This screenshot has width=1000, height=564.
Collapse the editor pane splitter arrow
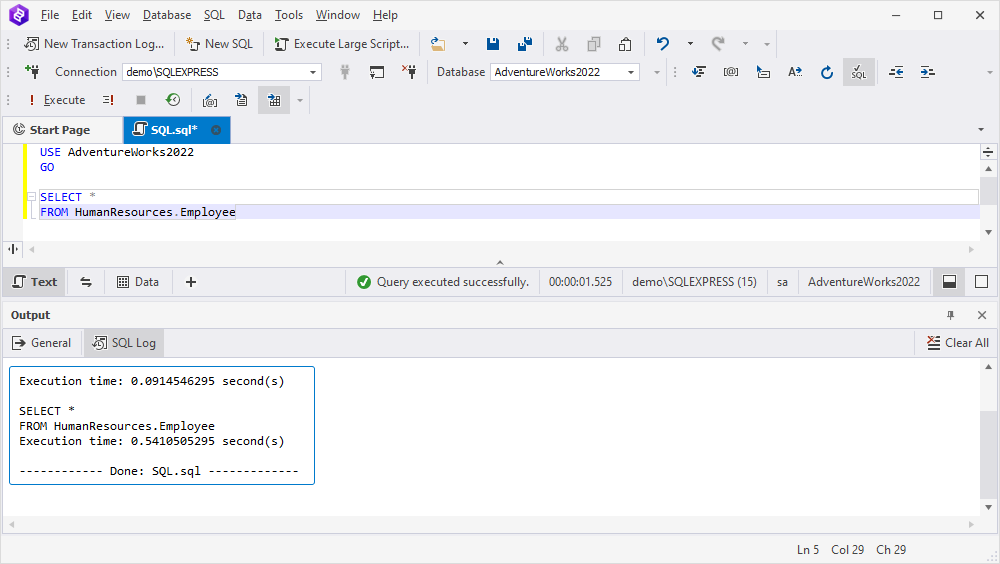click(x=500, y=262)
